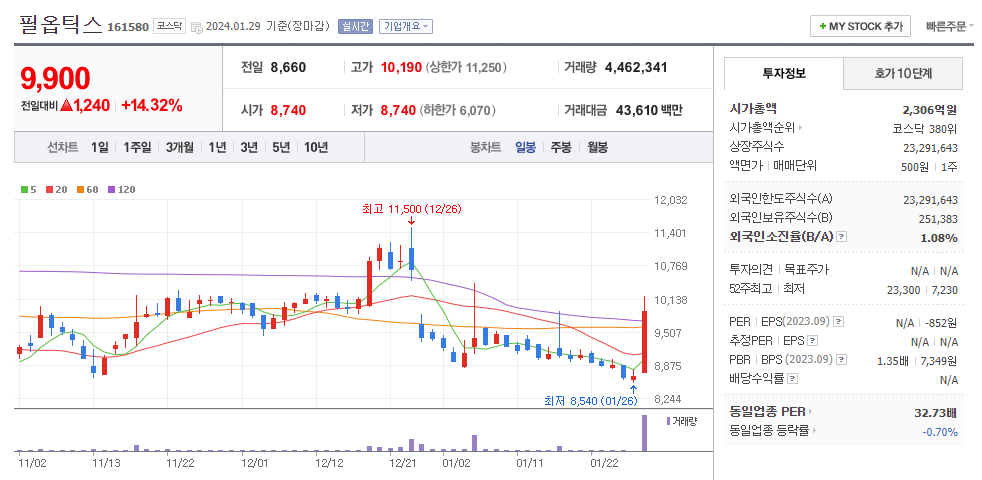Click the calendar icon next to 2024.01.29
This screenshot has height=480, width=982.
pos(197,27)
